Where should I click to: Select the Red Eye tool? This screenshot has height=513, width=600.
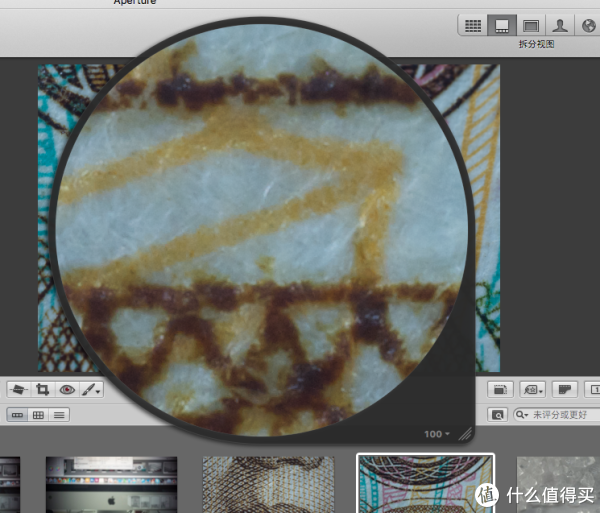[x=67, y=389]
